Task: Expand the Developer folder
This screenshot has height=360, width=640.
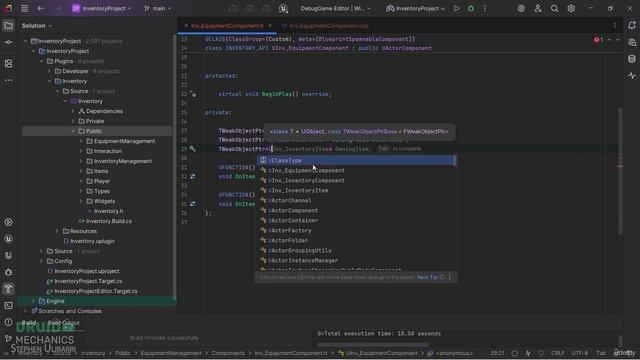Action: [50, 71]
